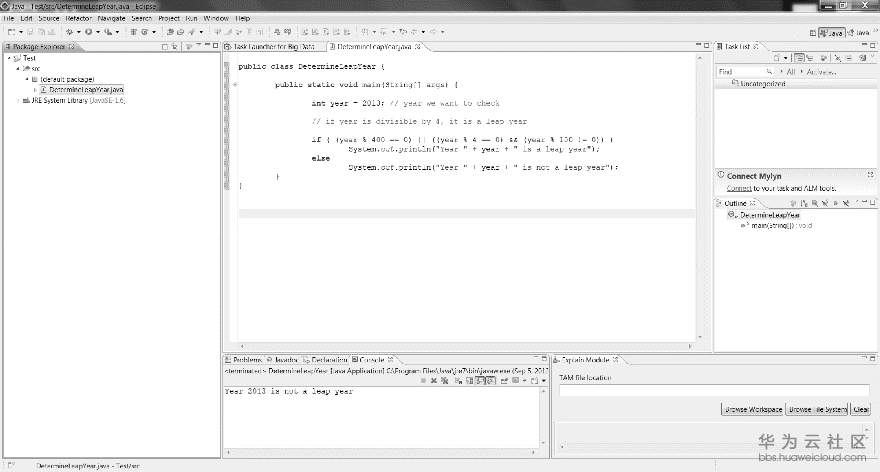Screen dimensions: 880x472
Task: Click the New Task icon in Task List
Action: pos(777,58)
